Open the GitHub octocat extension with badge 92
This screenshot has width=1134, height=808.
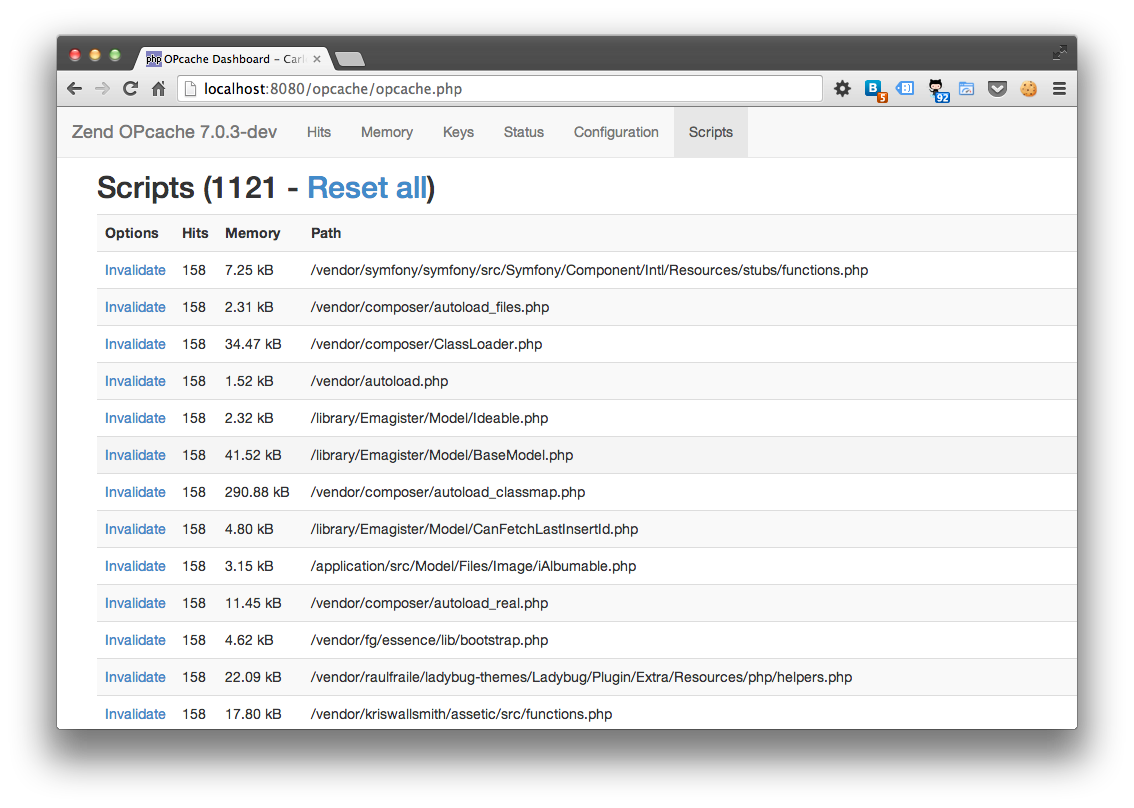tap(938, 90)
